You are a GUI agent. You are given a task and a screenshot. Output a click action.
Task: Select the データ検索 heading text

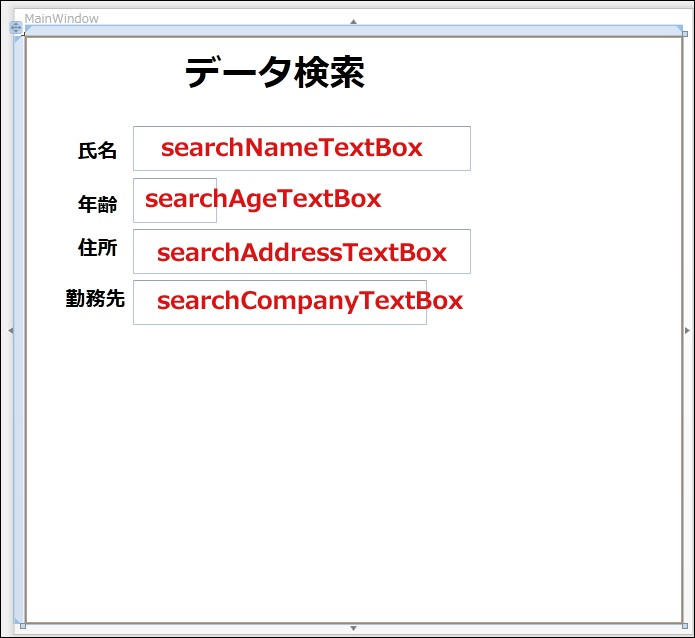pos(275,72)
